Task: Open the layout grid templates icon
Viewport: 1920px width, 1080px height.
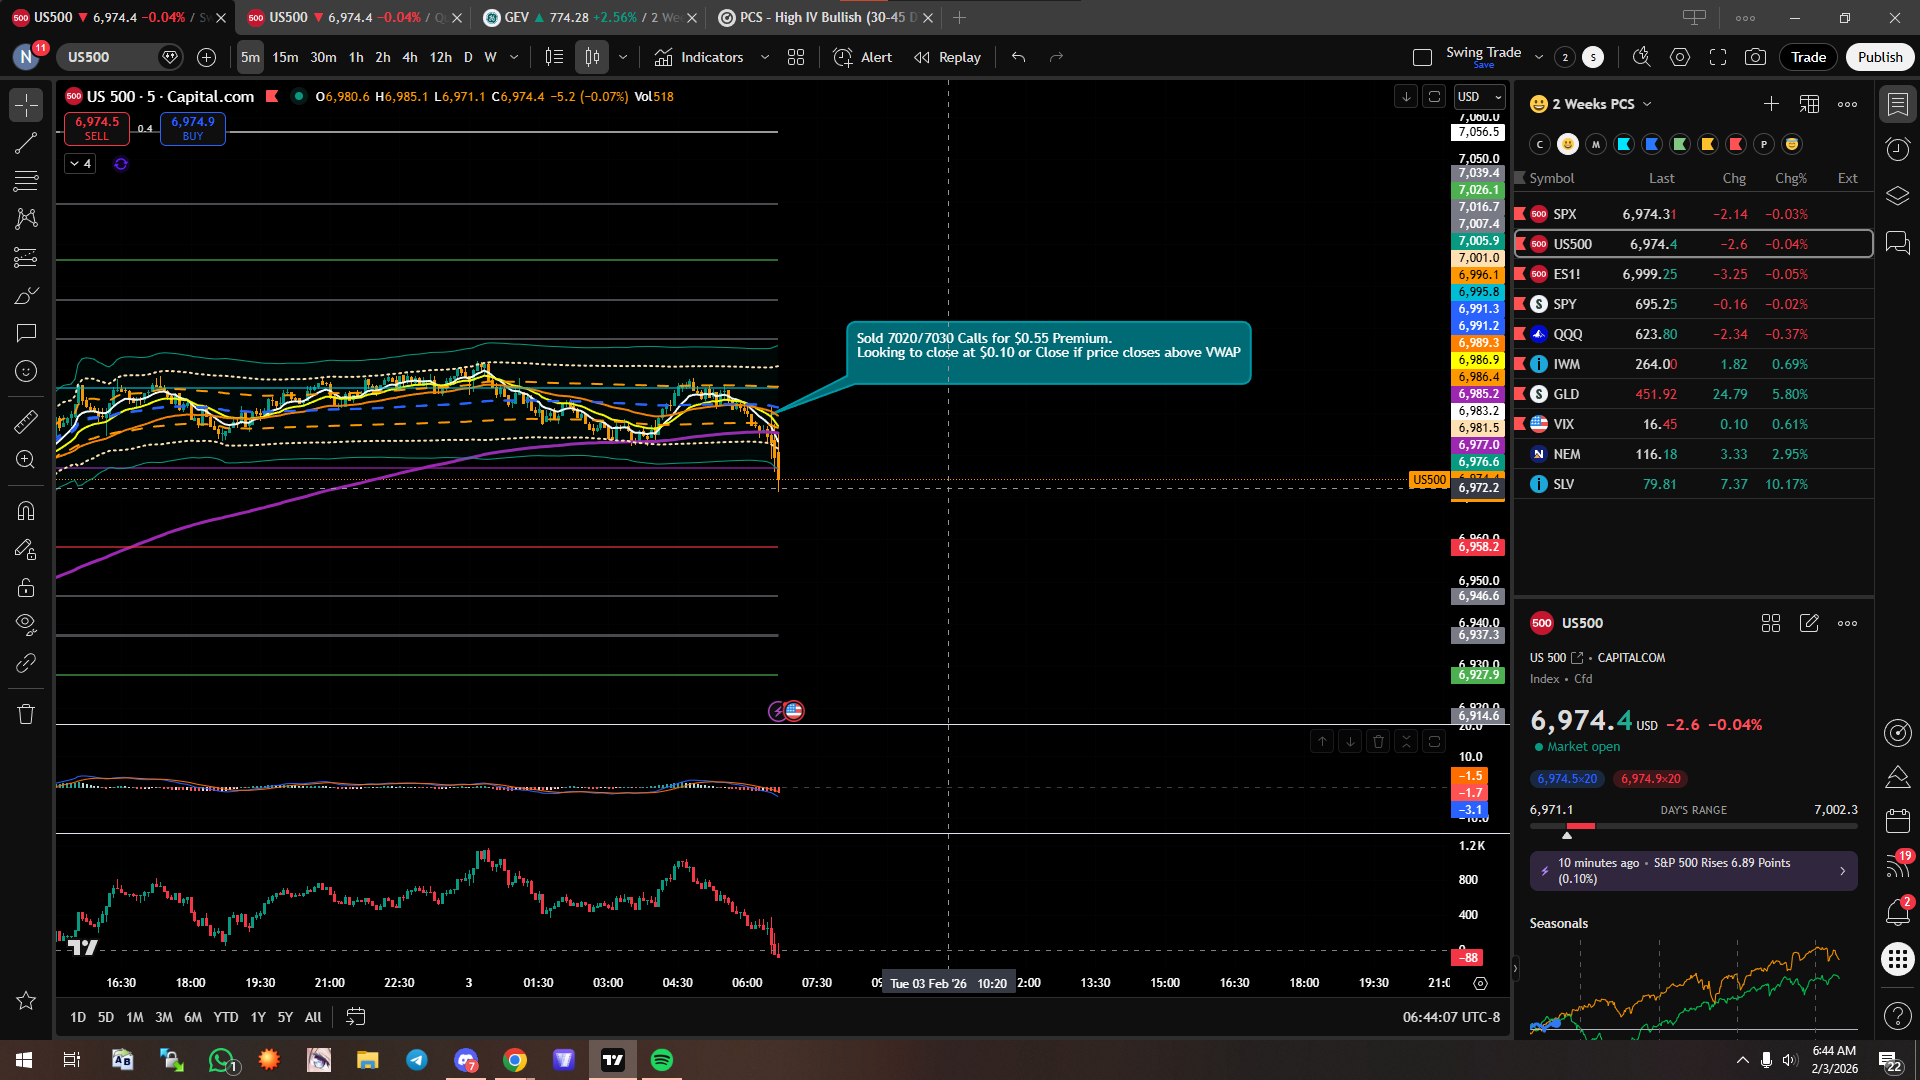Action: tap(796, 57)
